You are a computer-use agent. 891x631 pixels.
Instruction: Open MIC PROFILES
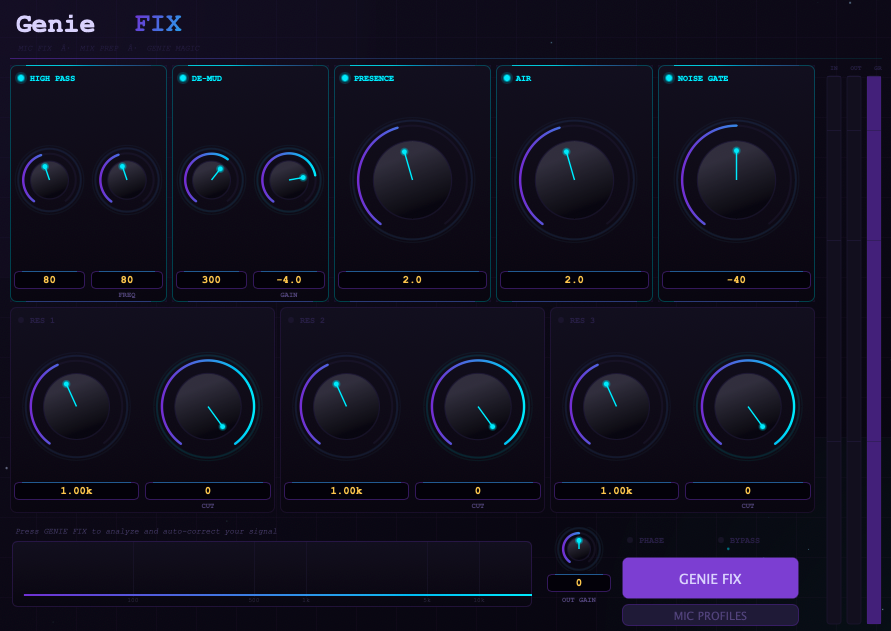tap(710, 616)
